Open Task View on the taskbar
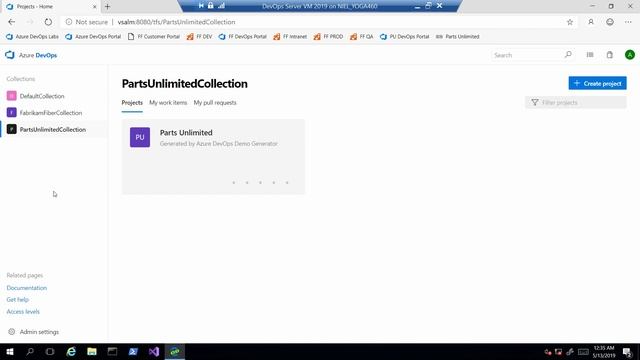This screenshot has height=360, width=640. click(50, 351)
